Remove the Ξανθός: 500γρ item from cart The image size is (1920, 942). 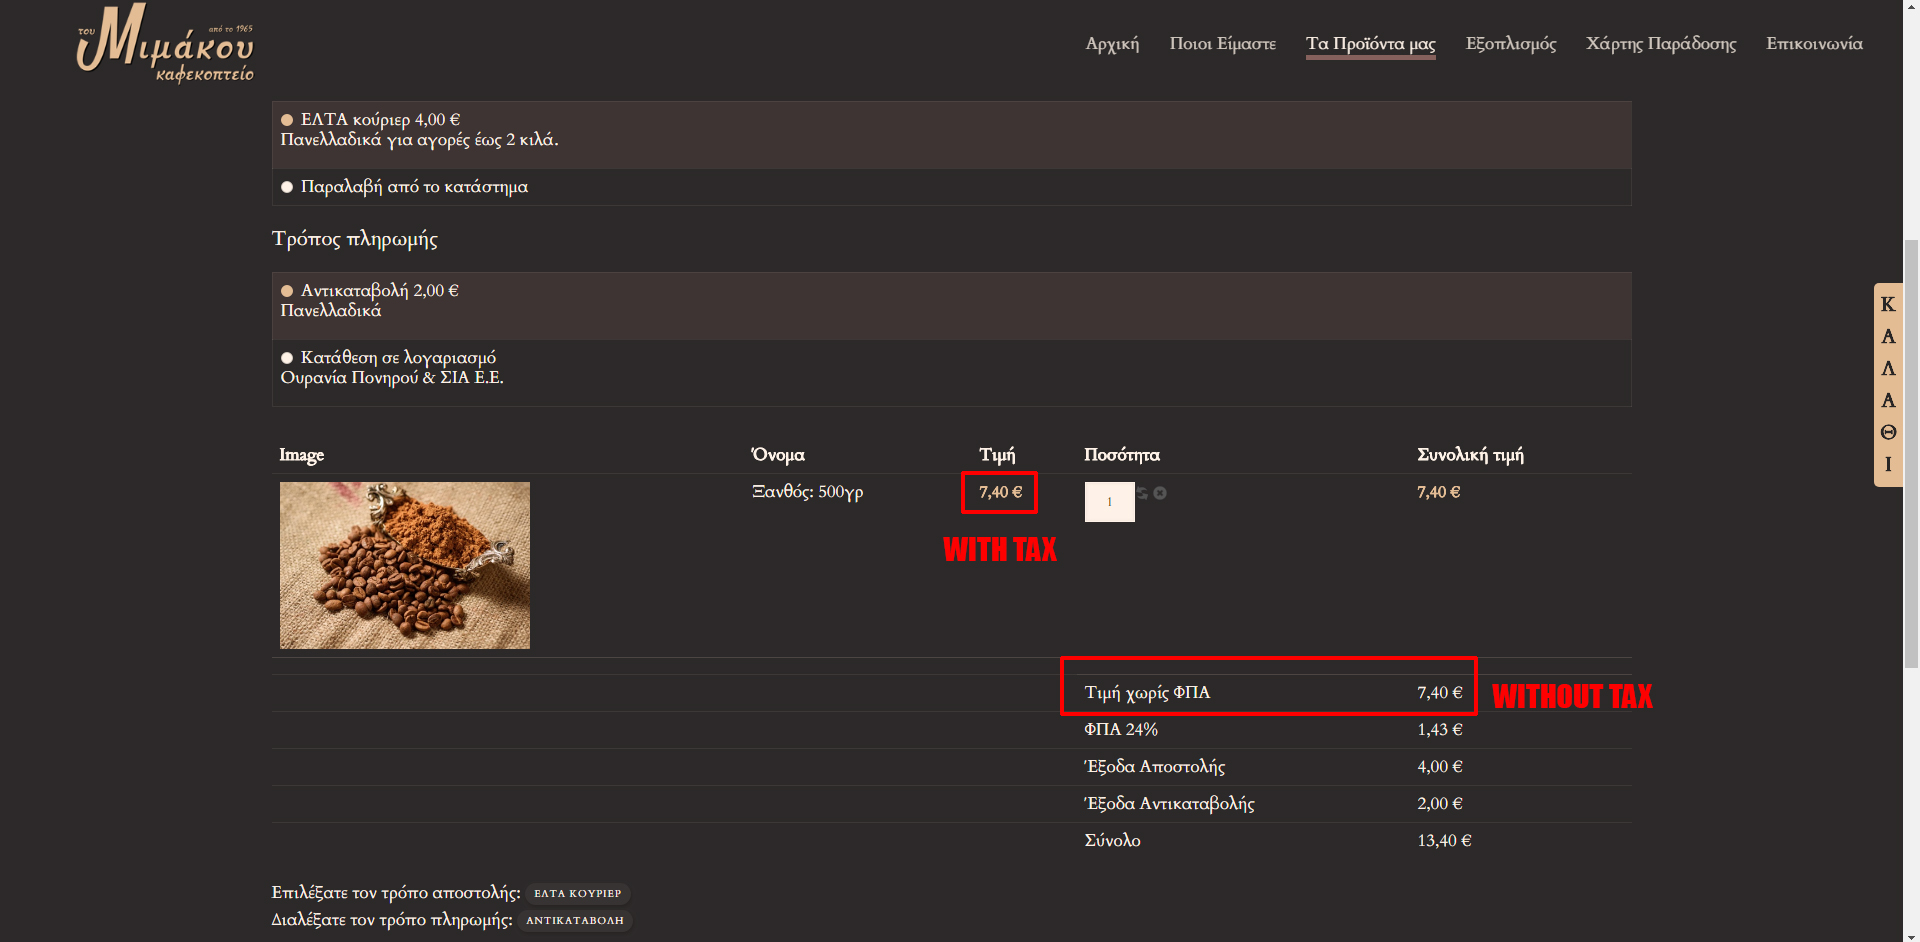pyautogui.click(x=1160, y=493)
